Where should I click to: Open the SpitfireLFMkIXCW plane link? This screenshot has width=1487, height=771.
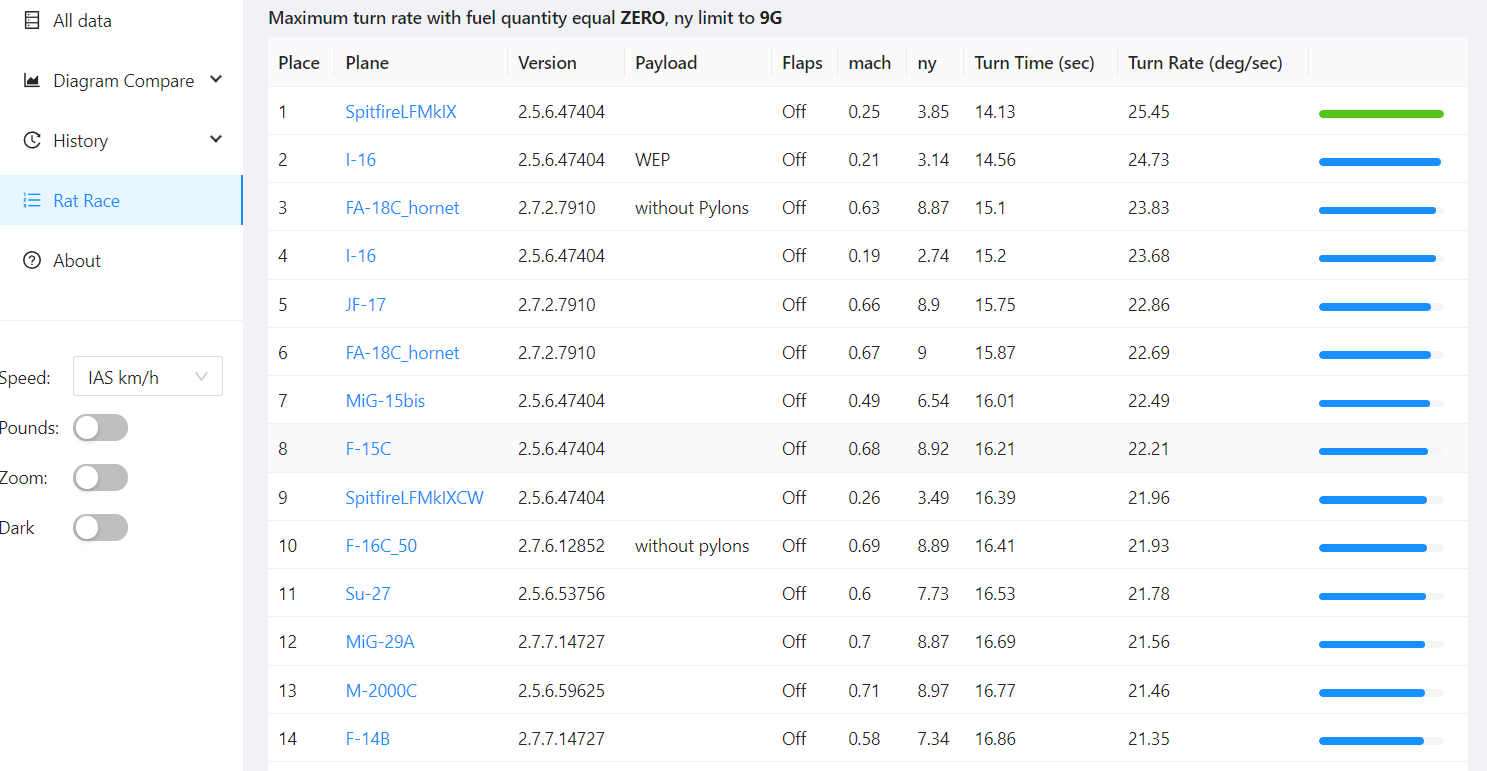[415, 498]
